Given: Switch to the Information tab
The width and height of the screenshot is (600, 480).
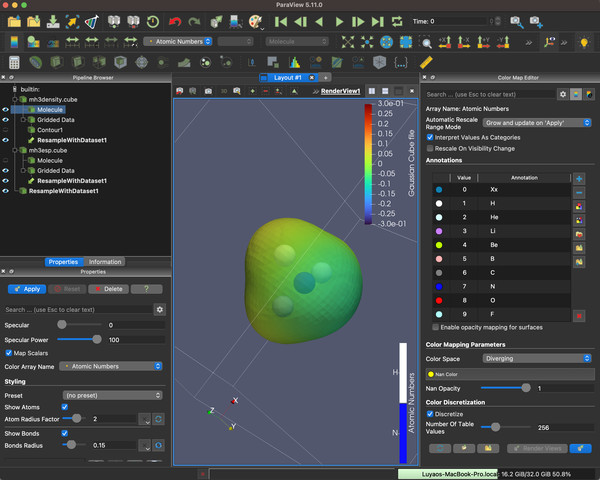Looking at the screenshot, I should tap(105, 262).
